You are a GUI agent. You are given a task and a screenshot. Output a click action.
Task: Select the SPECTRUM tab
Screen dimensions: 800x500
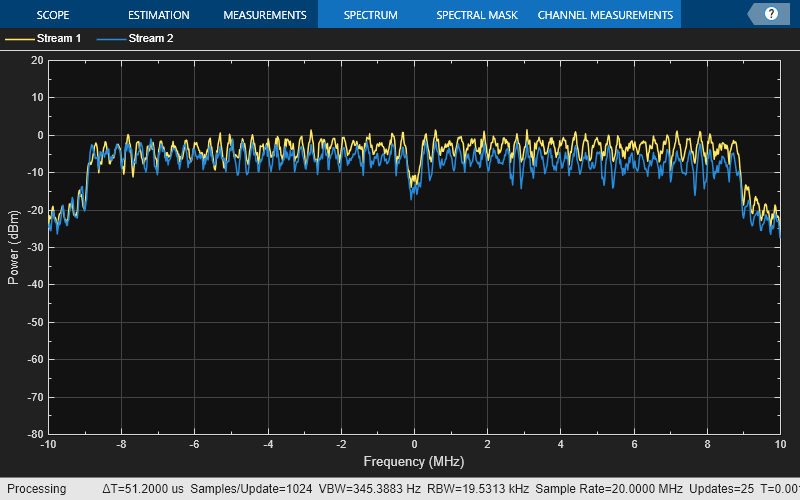point(370,15)
